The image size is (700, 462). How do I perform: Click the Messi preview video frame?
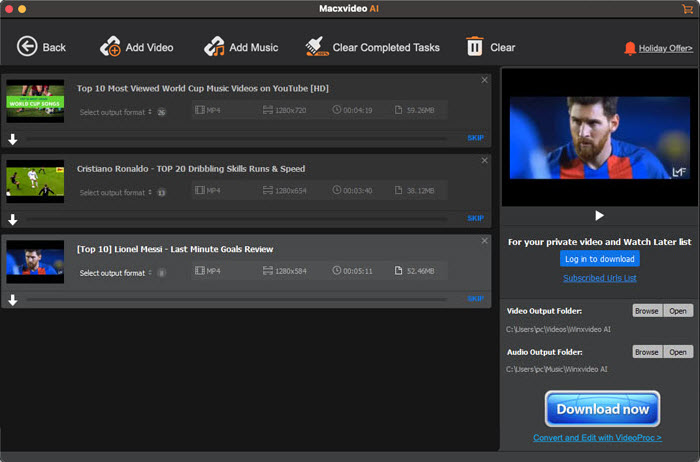click(600, 137)
